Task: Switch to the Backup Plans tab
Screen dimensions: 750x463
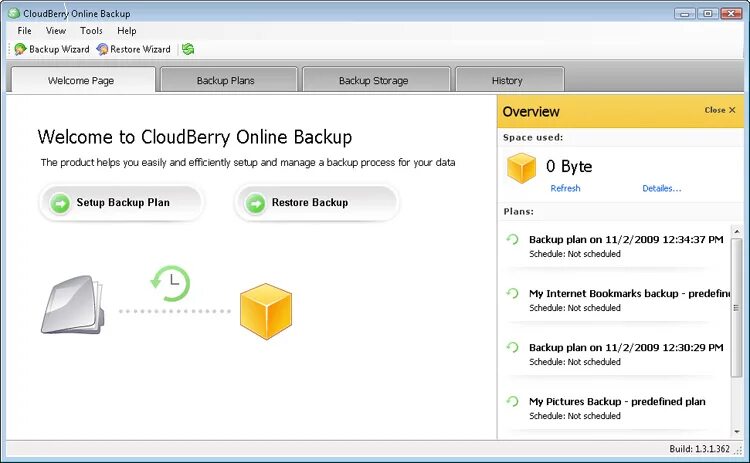Action: click(229, 80)
